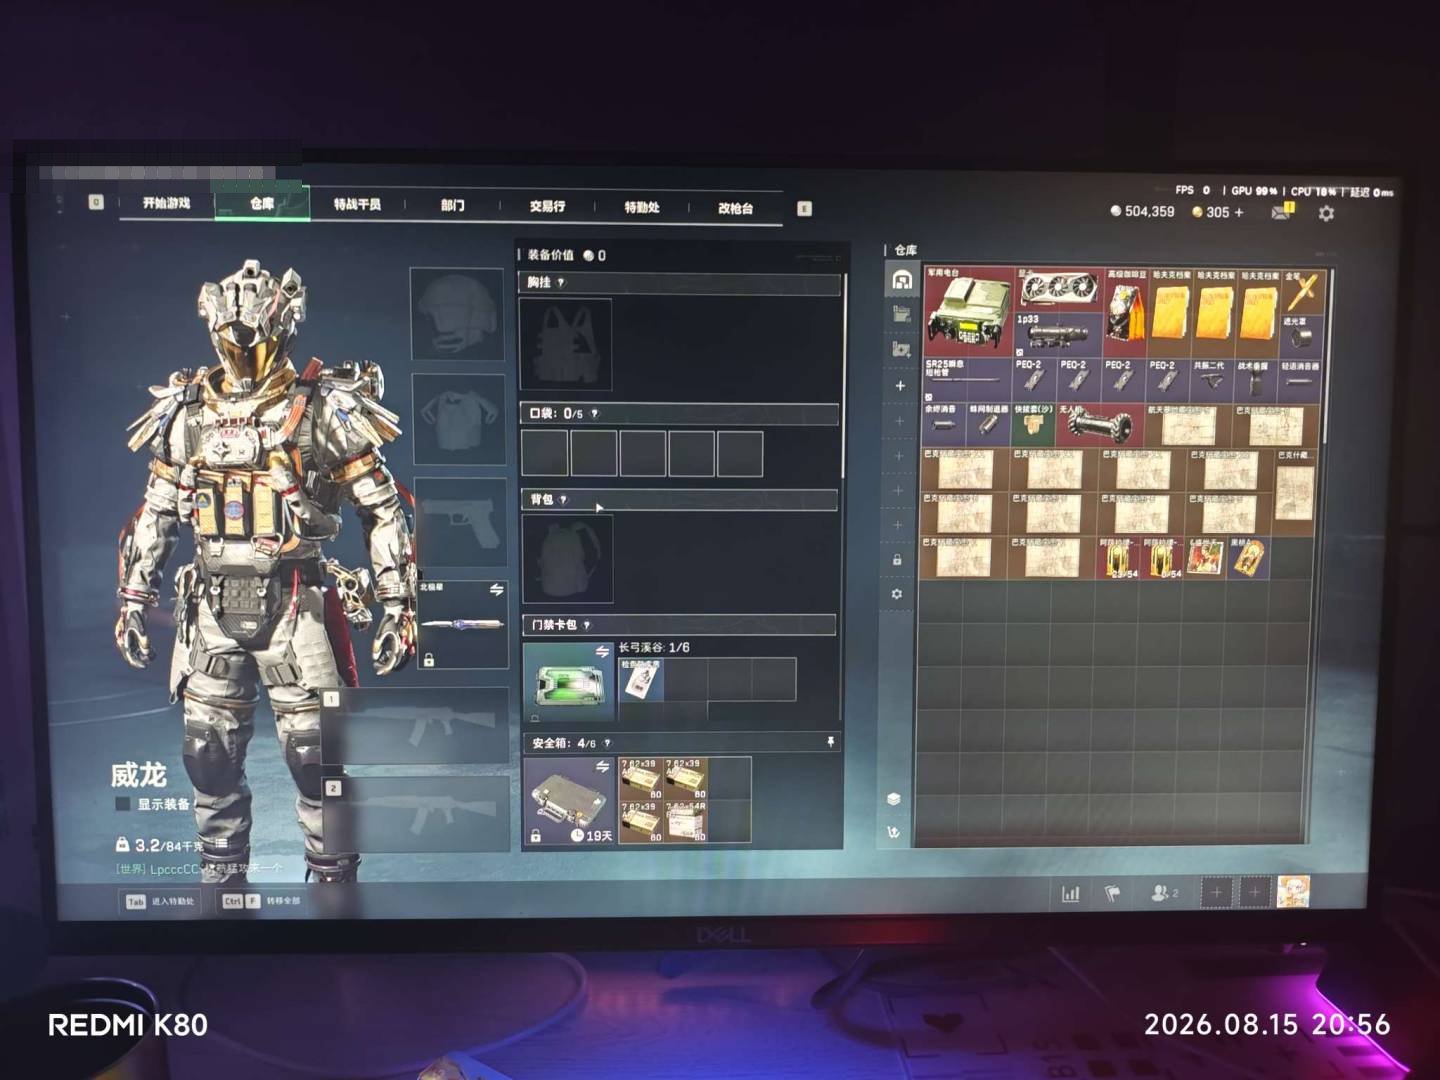
Task: Show help for 胸挂 section
Action: pyautogui.click(x=561, y=283)
